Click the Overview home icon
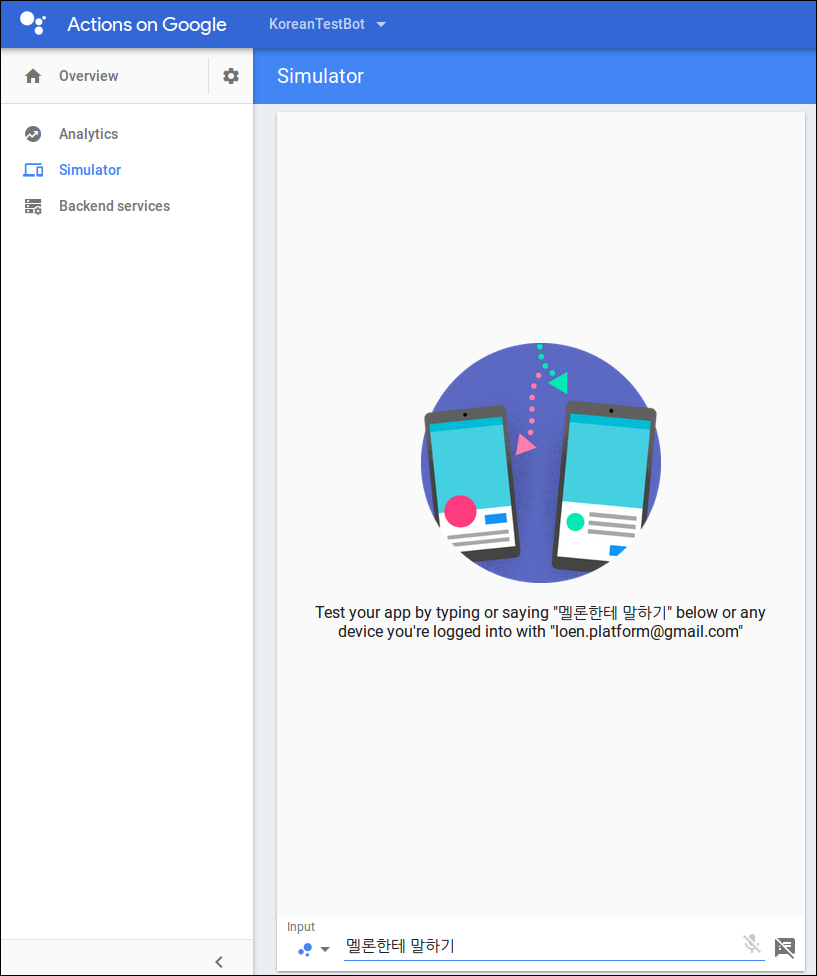 click(x=33, y=76)
